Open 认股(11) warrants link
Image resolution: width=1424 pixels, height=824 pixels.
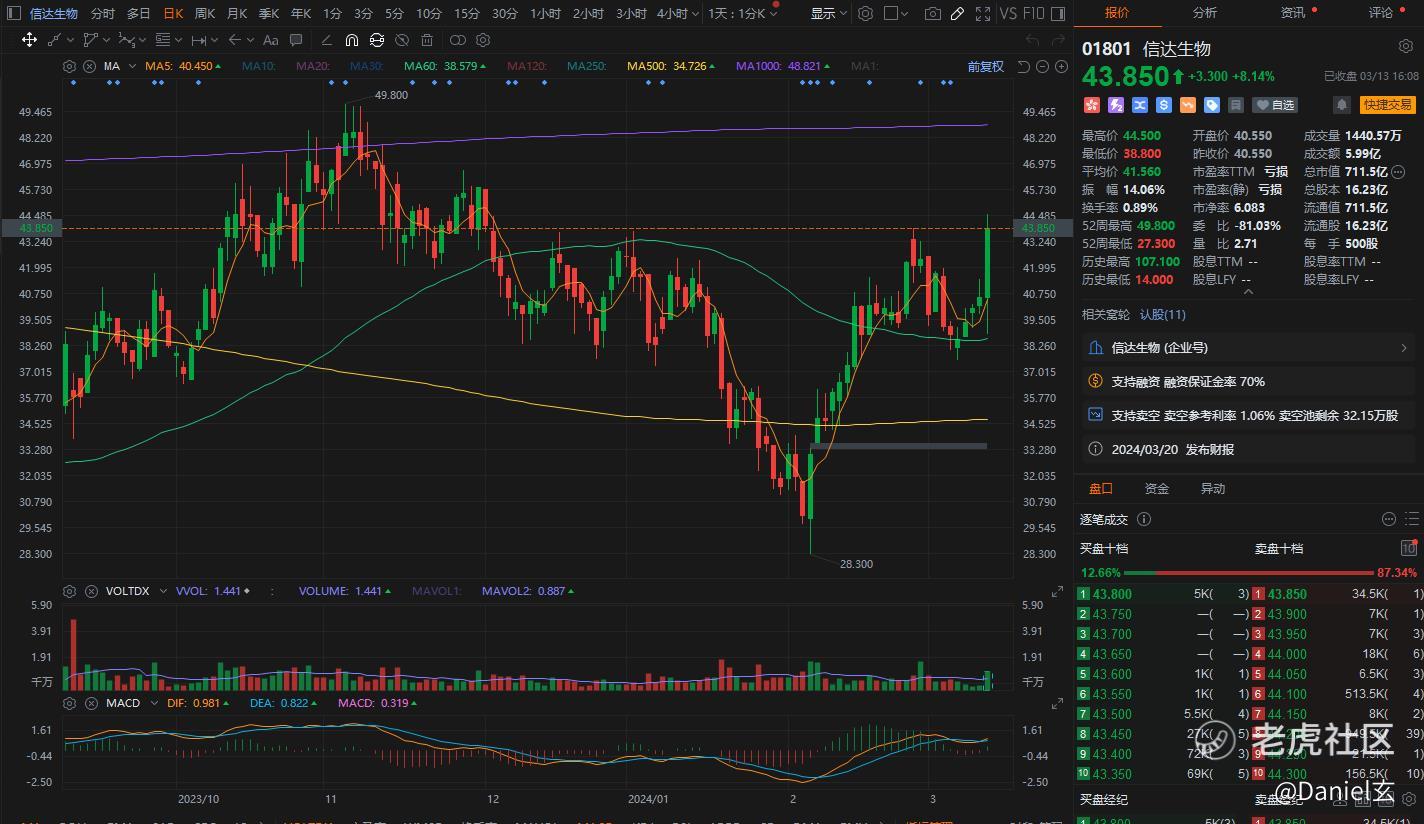pyautogui.click(x=1163, y=315)
